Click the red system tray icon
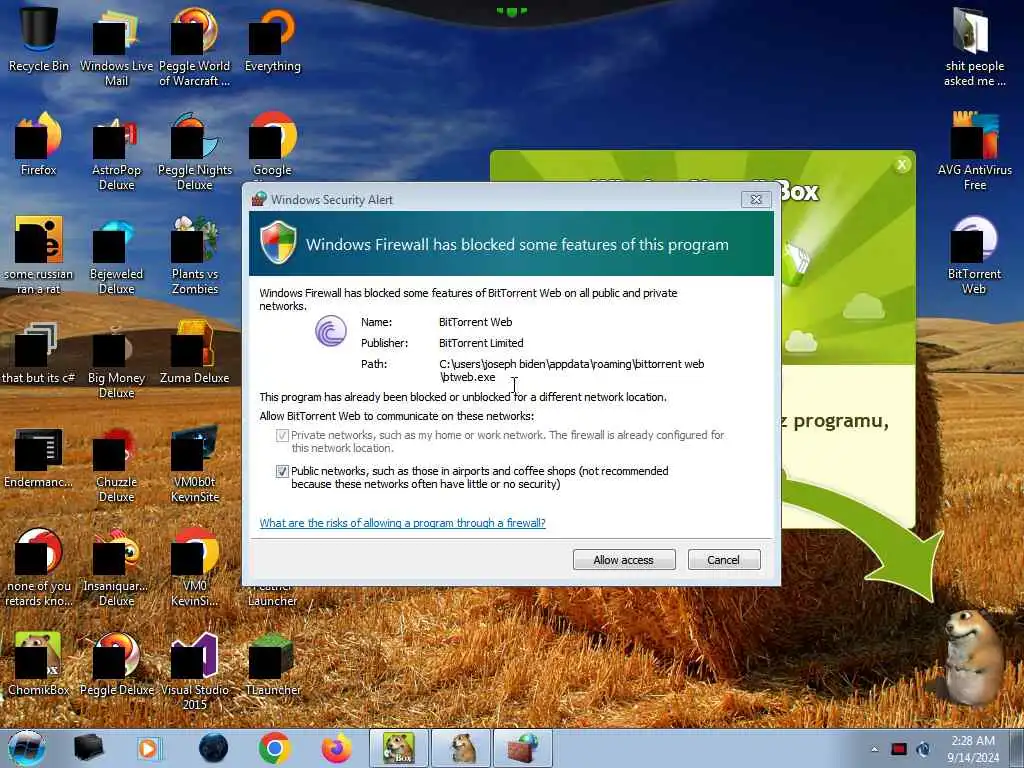Viewport: 1024px width, 768px height. [x=899, y=749]
